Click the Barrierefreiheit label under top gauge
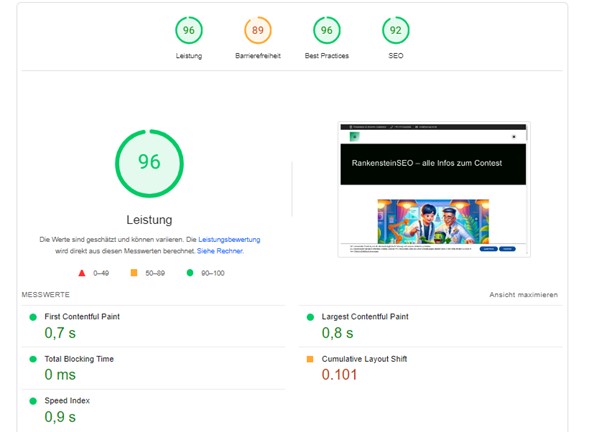This screenshot has height=432, width=602. click(x=257, y=56)
